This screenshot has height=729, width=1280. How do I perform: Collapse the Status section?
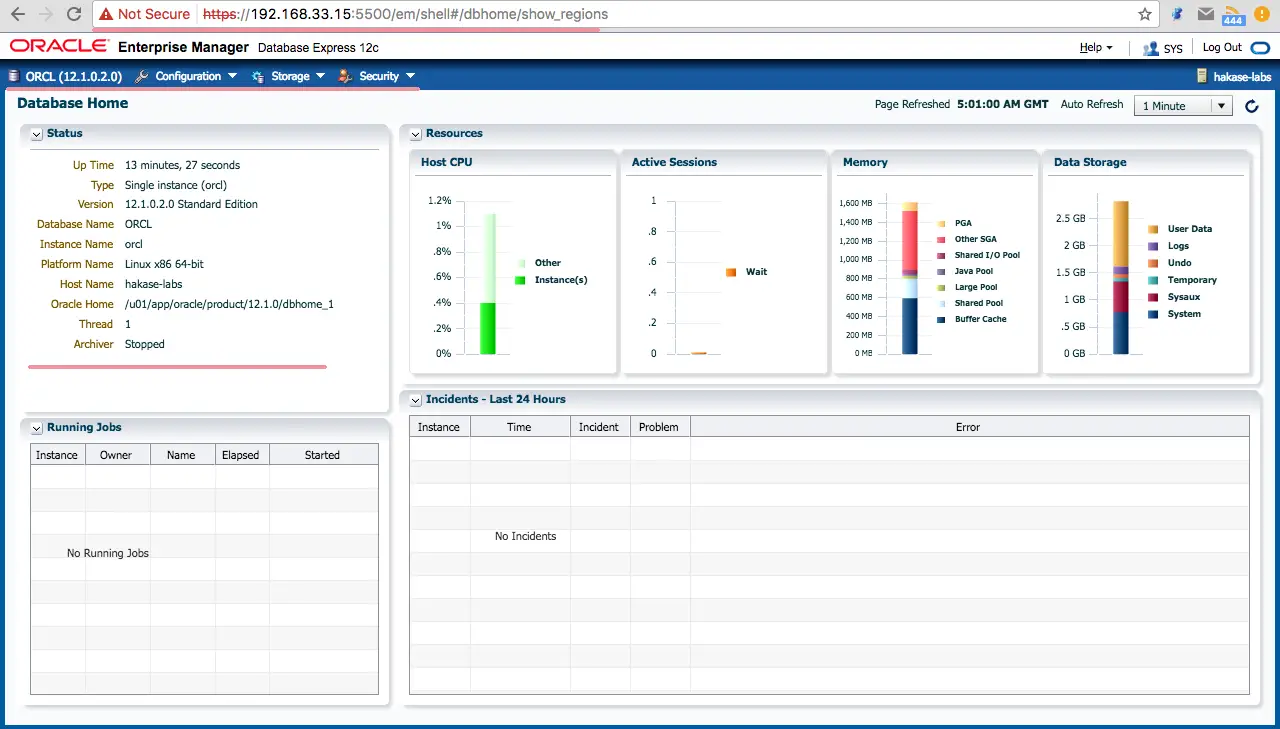click(x=36, y=134)
